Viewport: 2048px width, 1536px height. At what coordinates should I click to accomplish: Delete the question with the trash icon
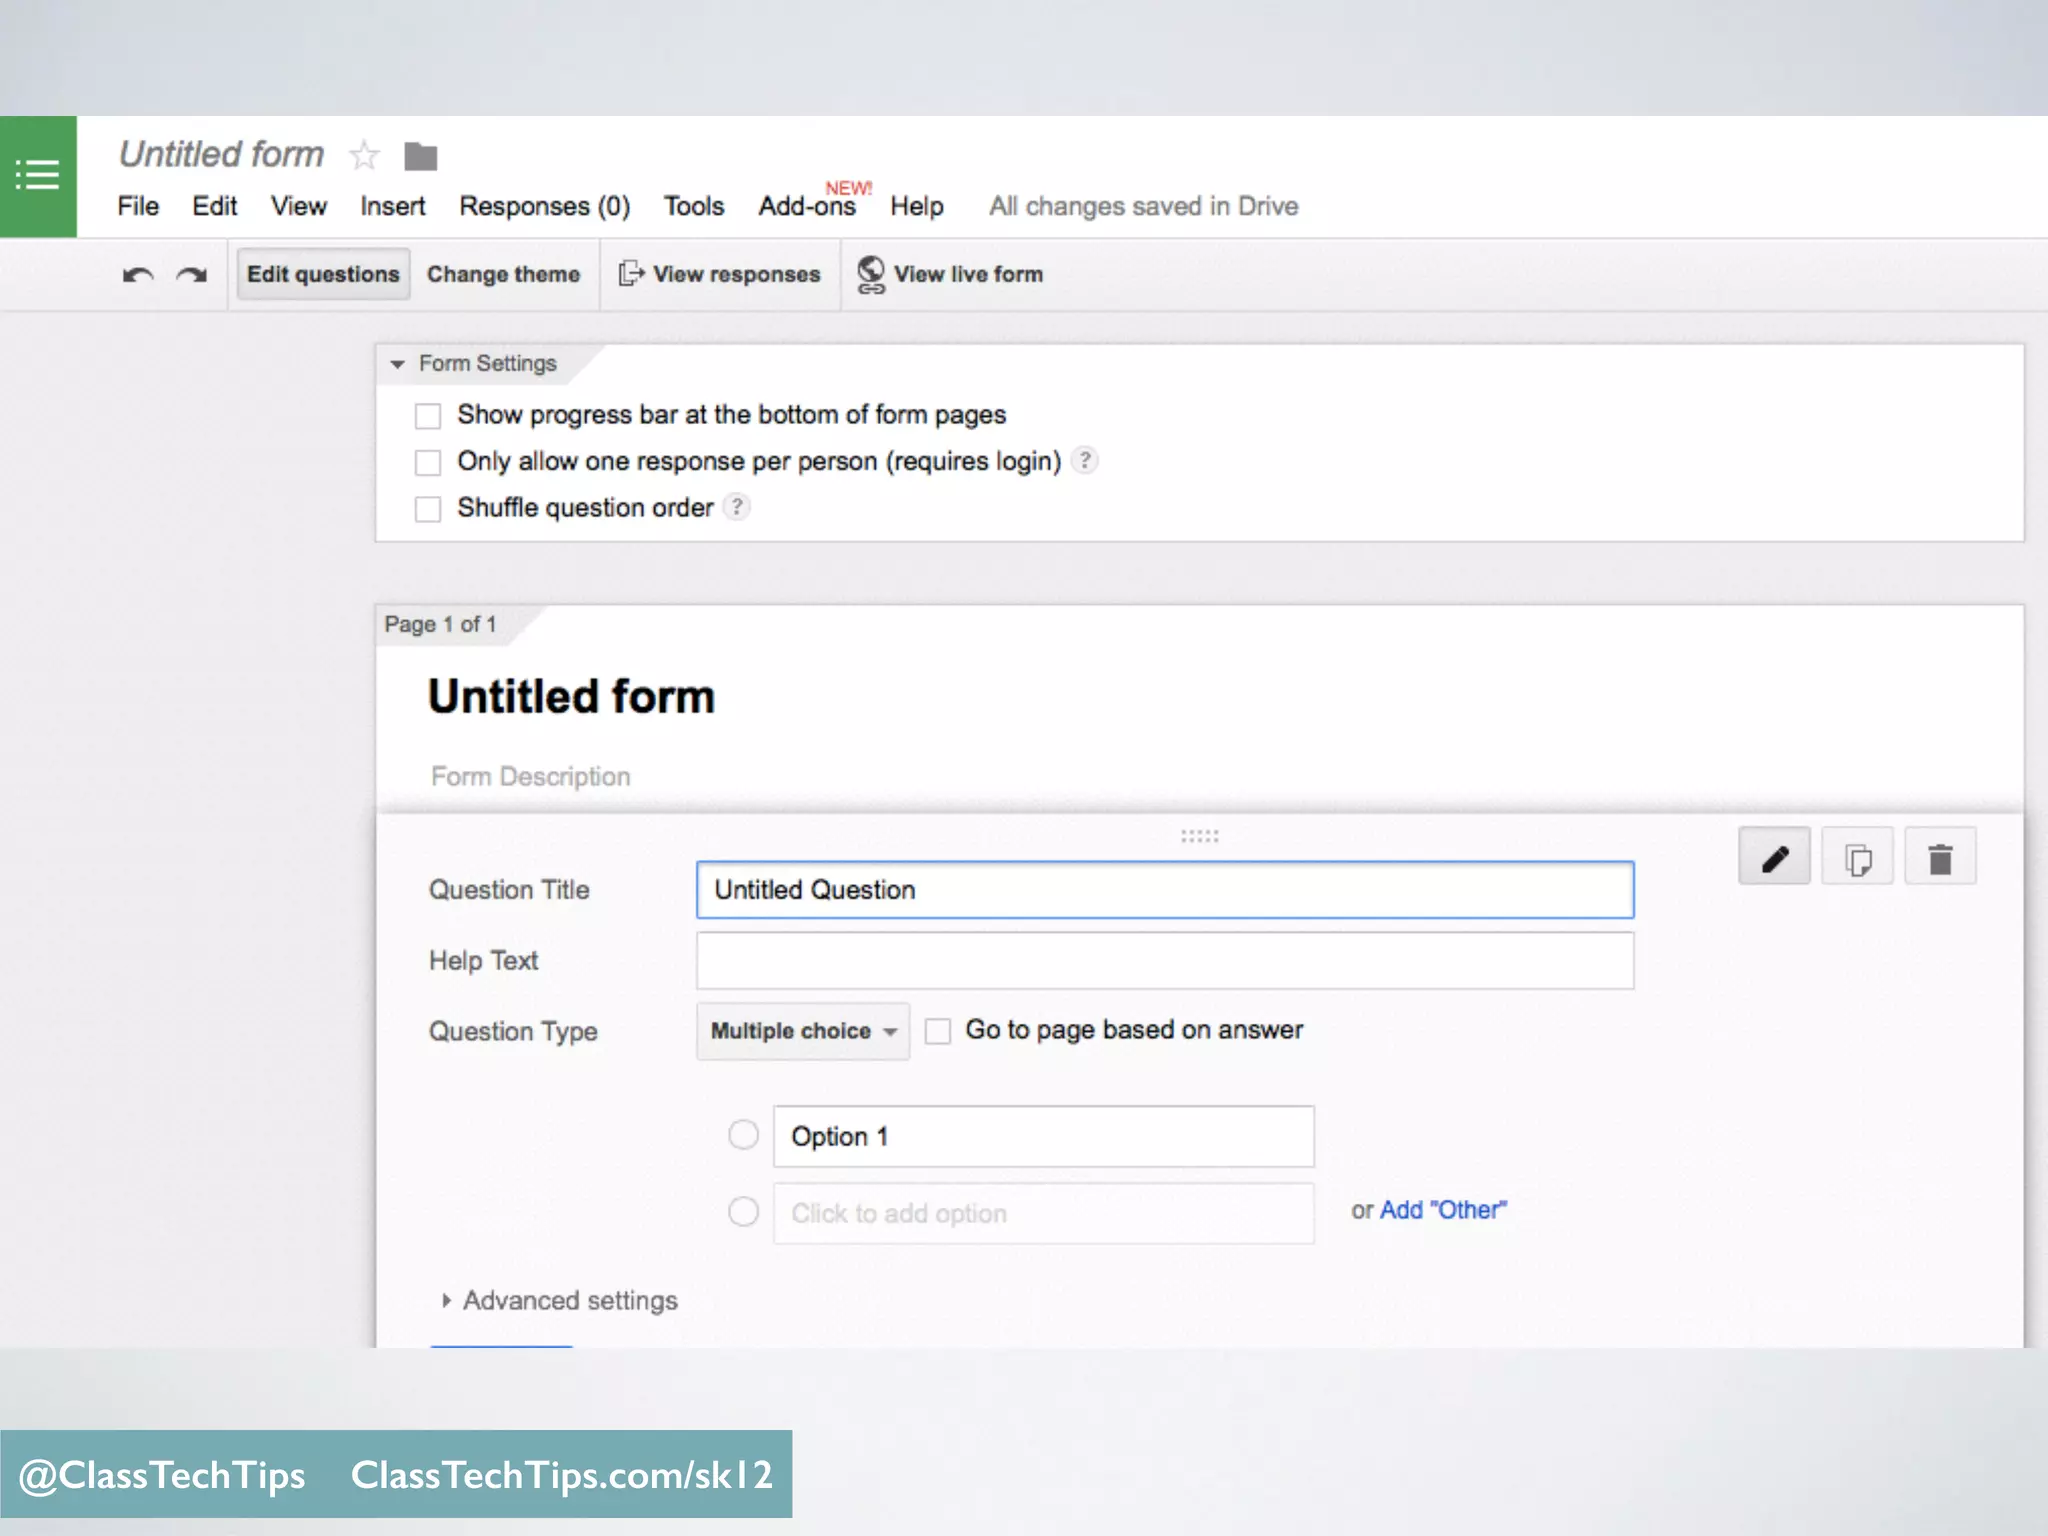click(x=1940, y=858)
